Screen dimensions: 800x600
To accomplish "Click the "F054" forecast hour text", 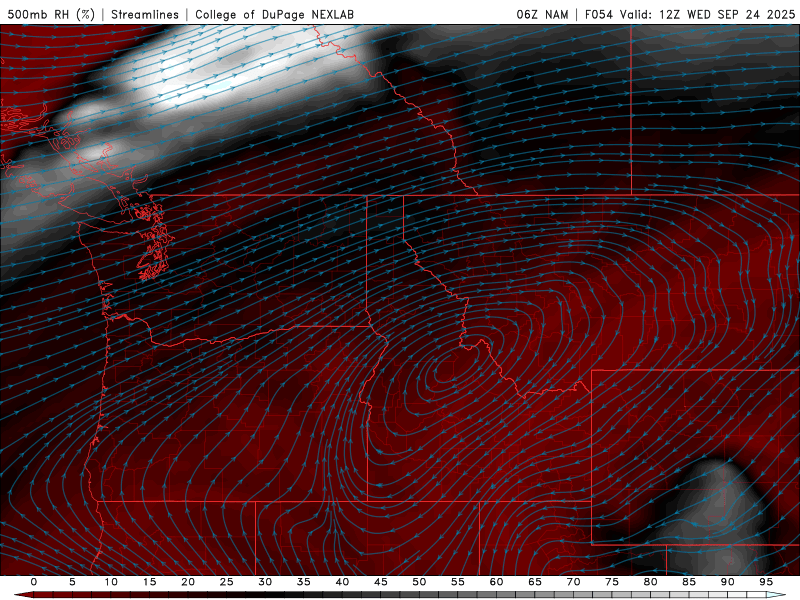I will pos(599,14).
